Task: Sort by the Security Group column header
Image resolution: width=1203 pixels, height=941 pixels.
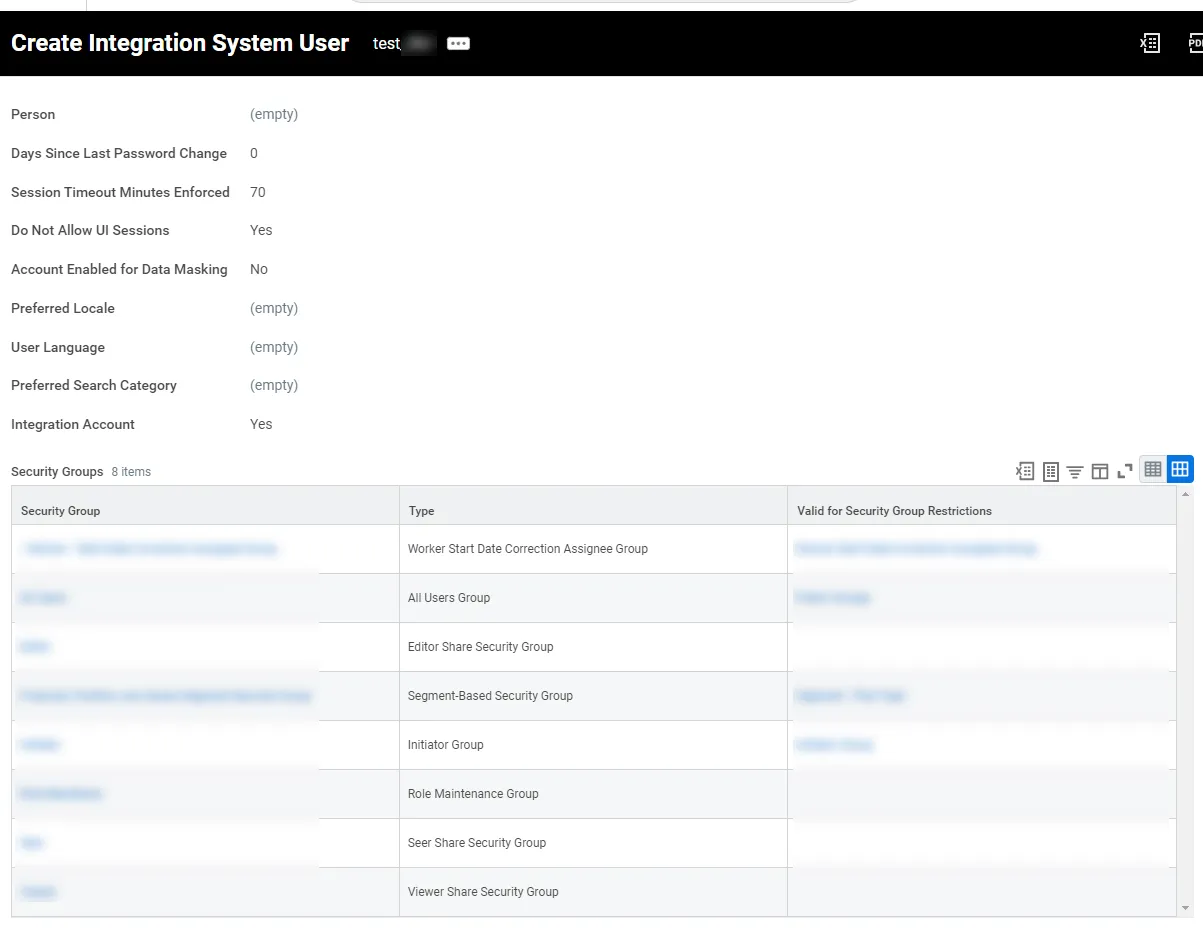Action: (x=61, y=511)
